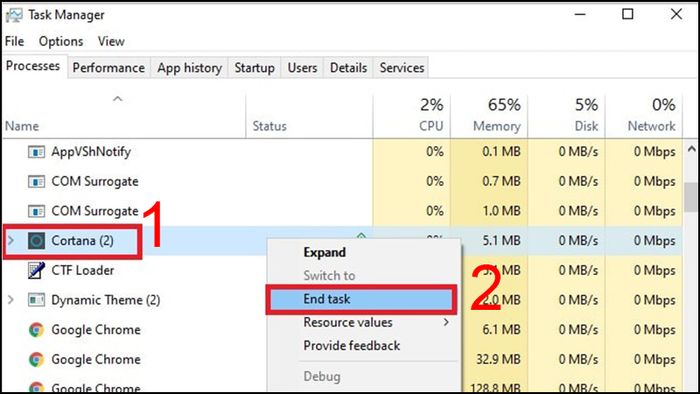Click the AppVShNotify process icon

coord(36,152)
